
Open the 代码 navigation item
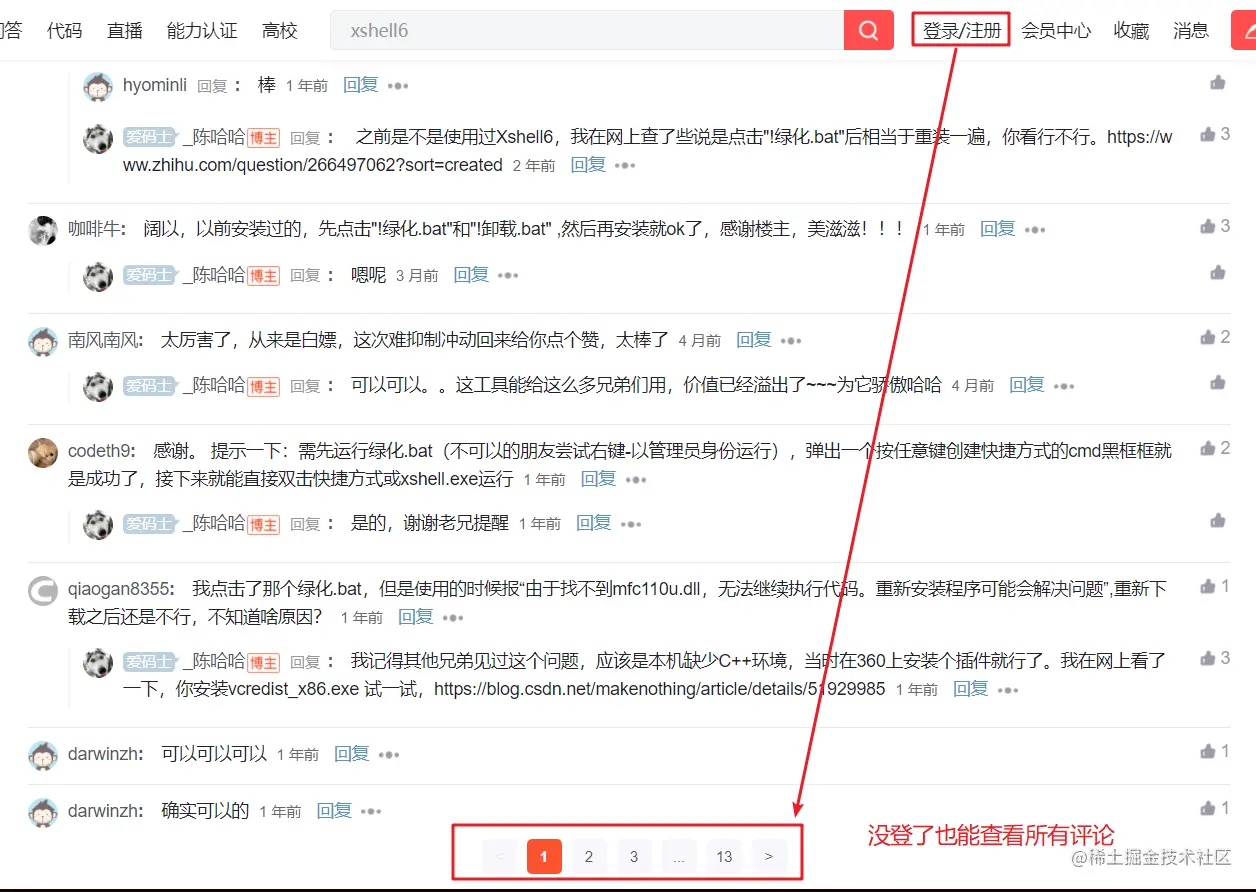[64, 30]
